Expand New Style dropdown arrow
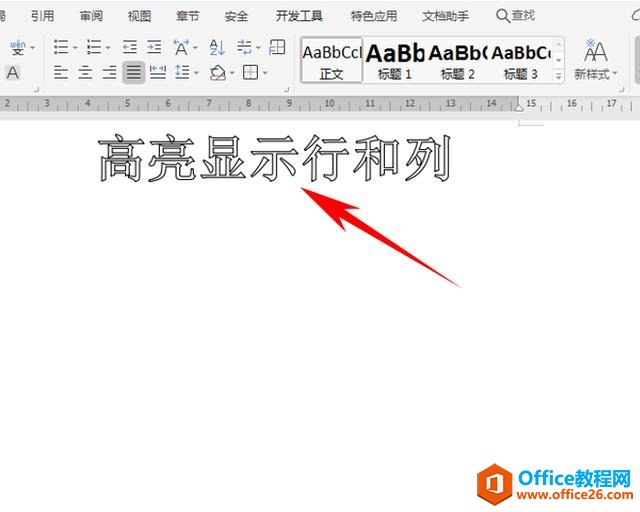The image size is (640, 512). point(614,73)
